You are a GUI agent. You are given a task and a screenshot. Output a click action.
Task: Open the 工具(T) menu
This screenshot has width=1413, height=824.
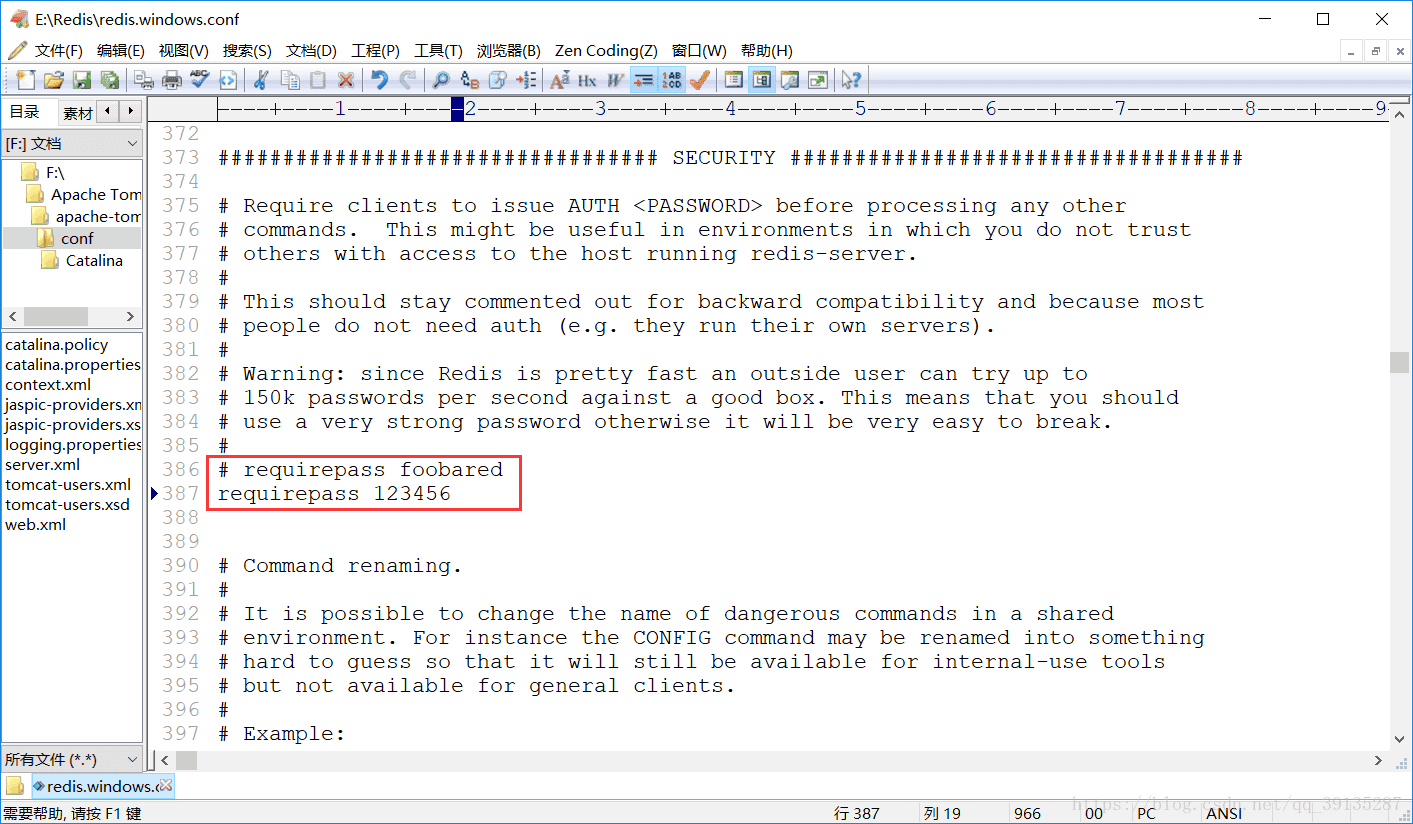pyautogui.click(x=438, y=51)
